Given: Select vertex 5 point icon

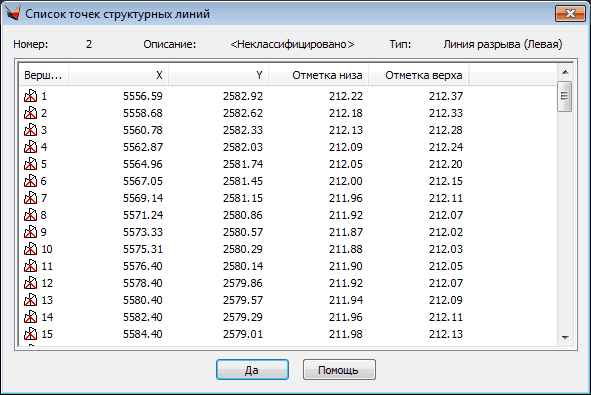Looking at the screenshot, I should (x=31, y=164).
